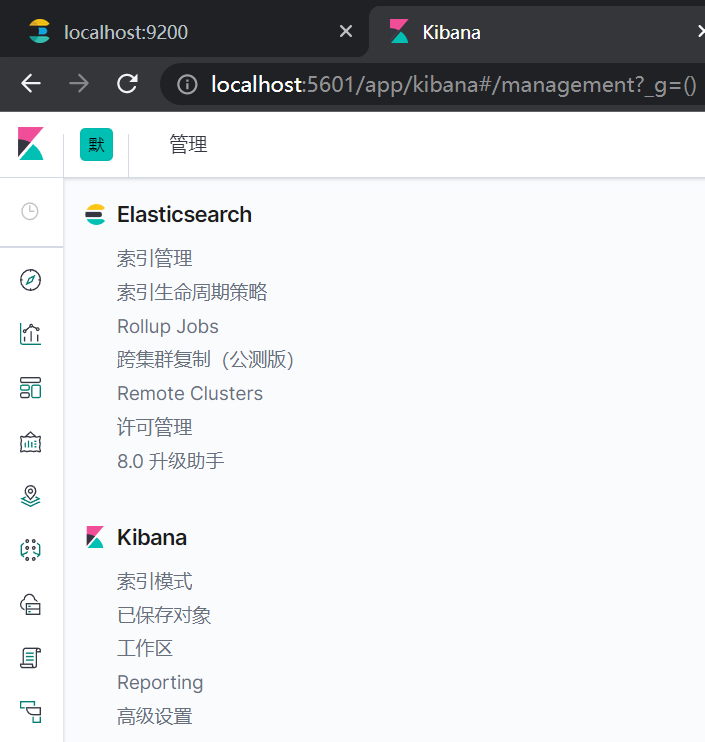Close the localhost:9200 tab
The image size is (705, 742).
346,32
